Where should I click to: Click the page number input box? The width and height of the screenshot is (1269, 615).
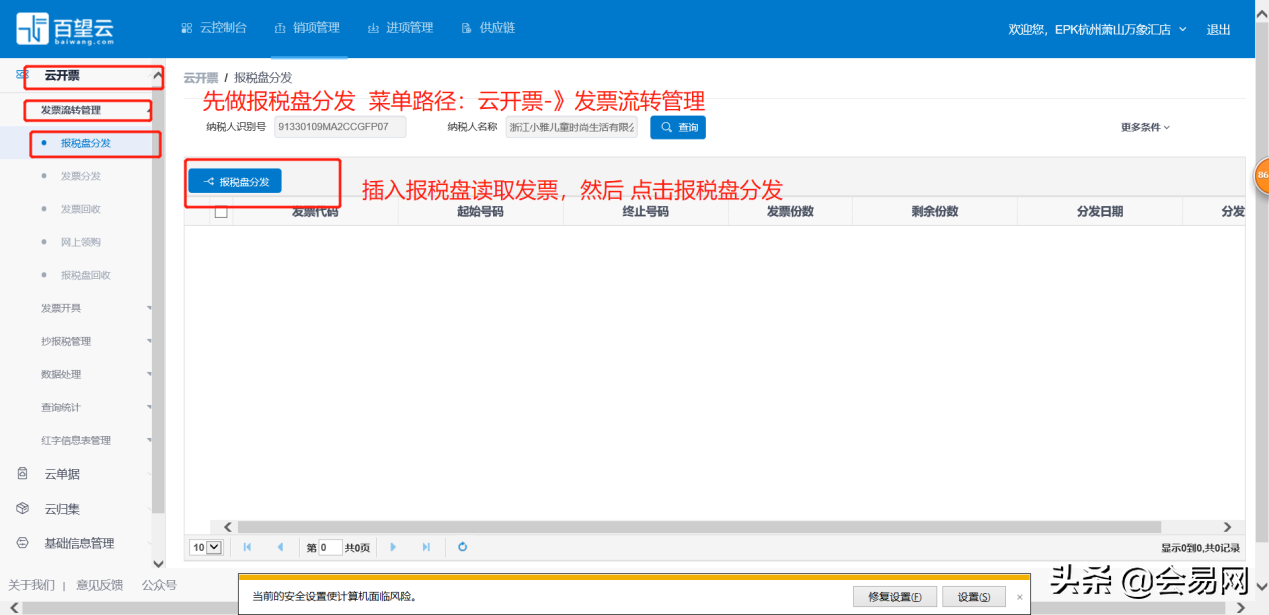coord(330,547)
